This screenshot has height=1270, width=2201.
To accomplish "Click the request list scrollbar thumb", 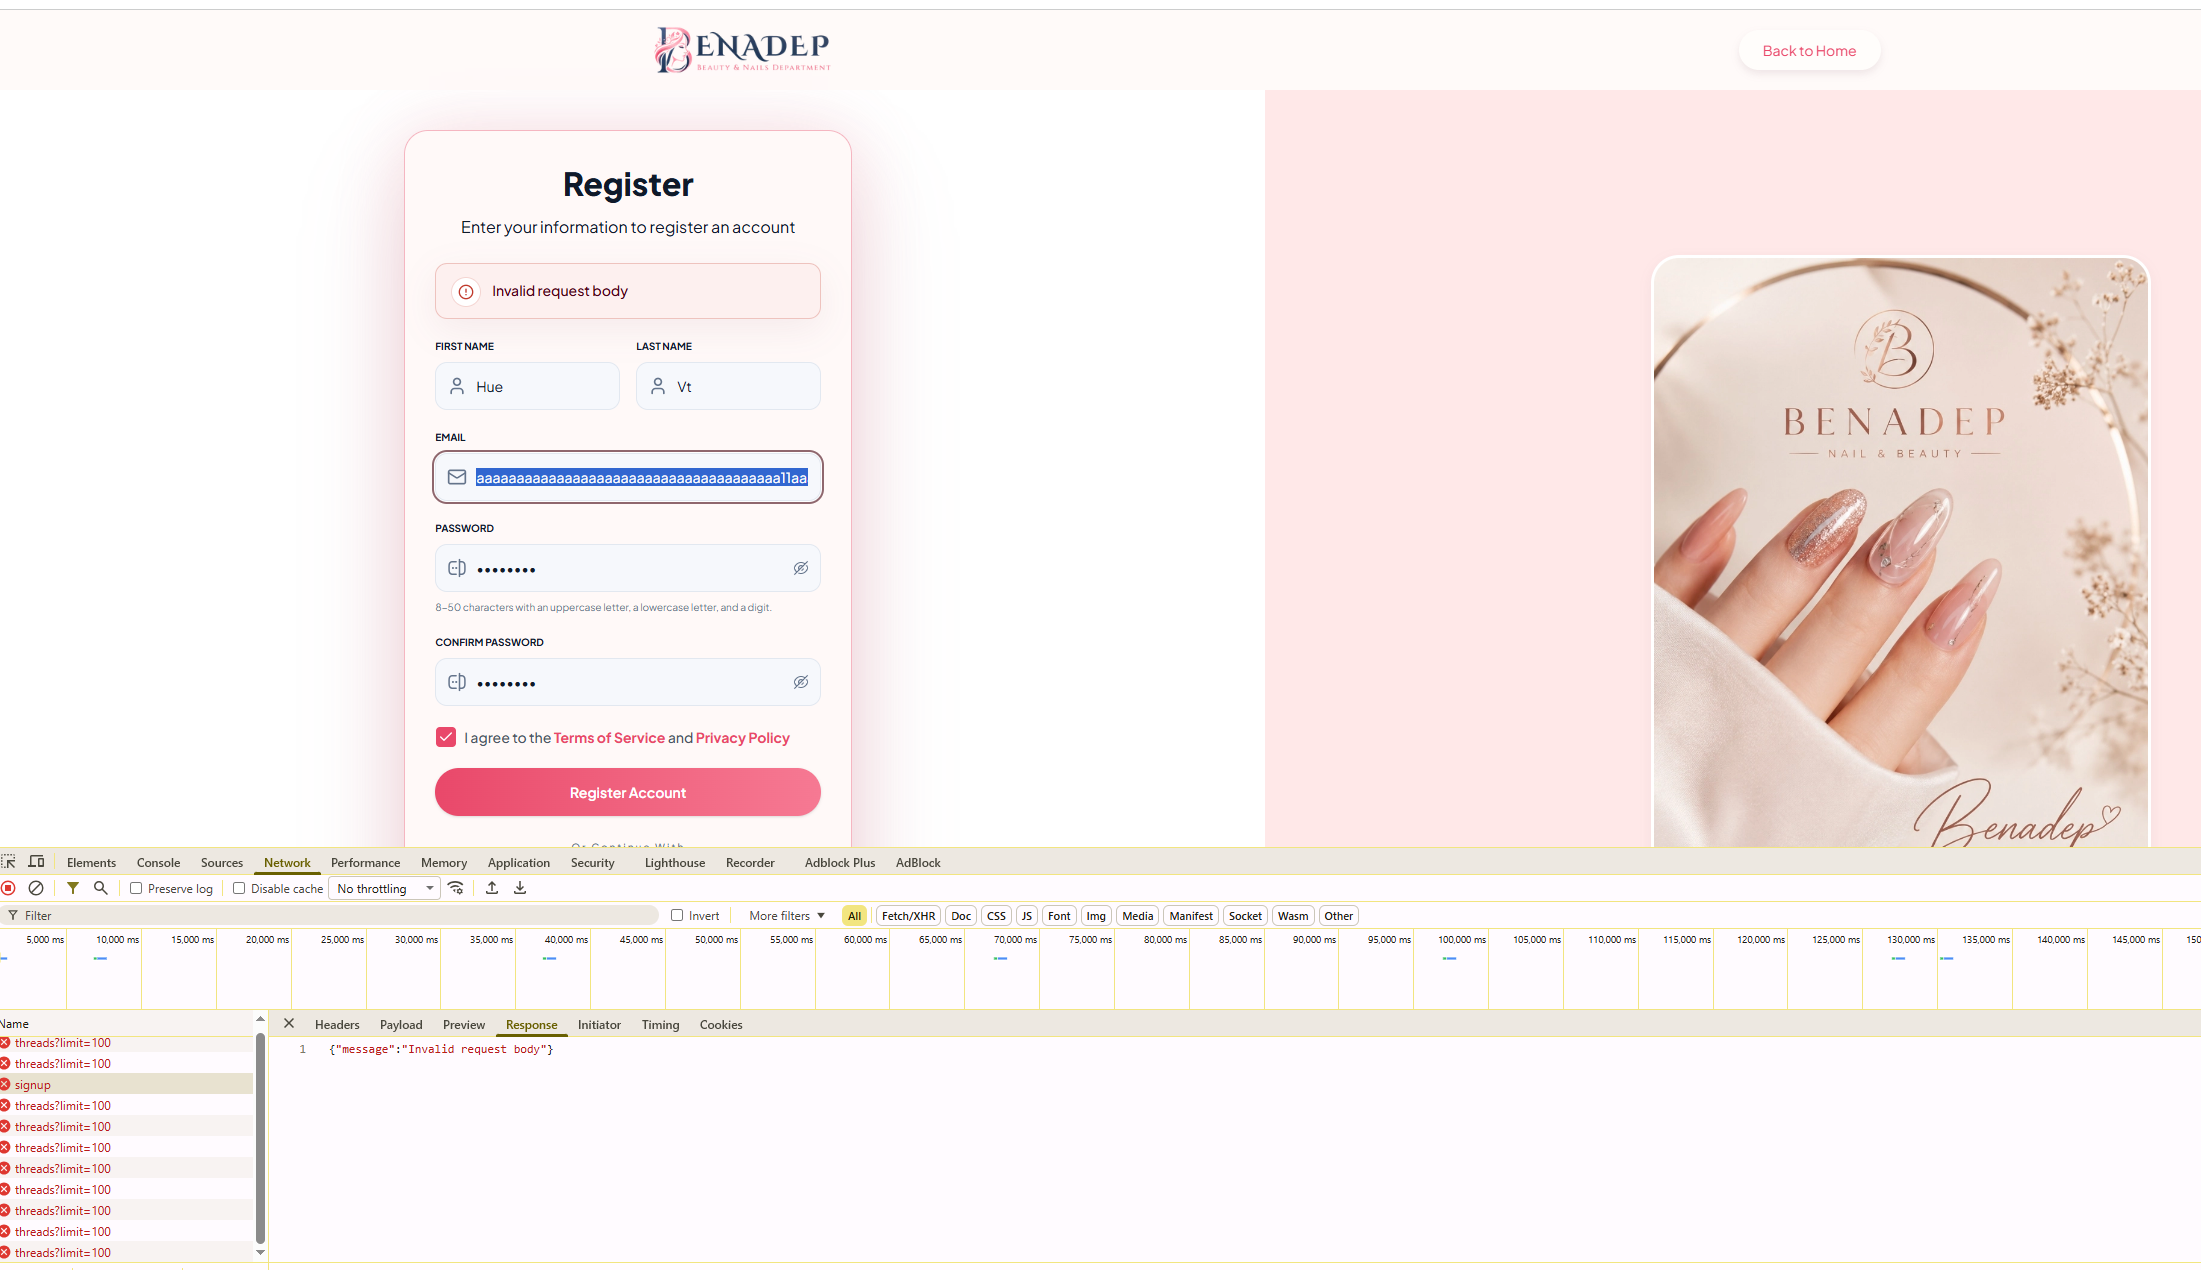I will coord(260,1137).
